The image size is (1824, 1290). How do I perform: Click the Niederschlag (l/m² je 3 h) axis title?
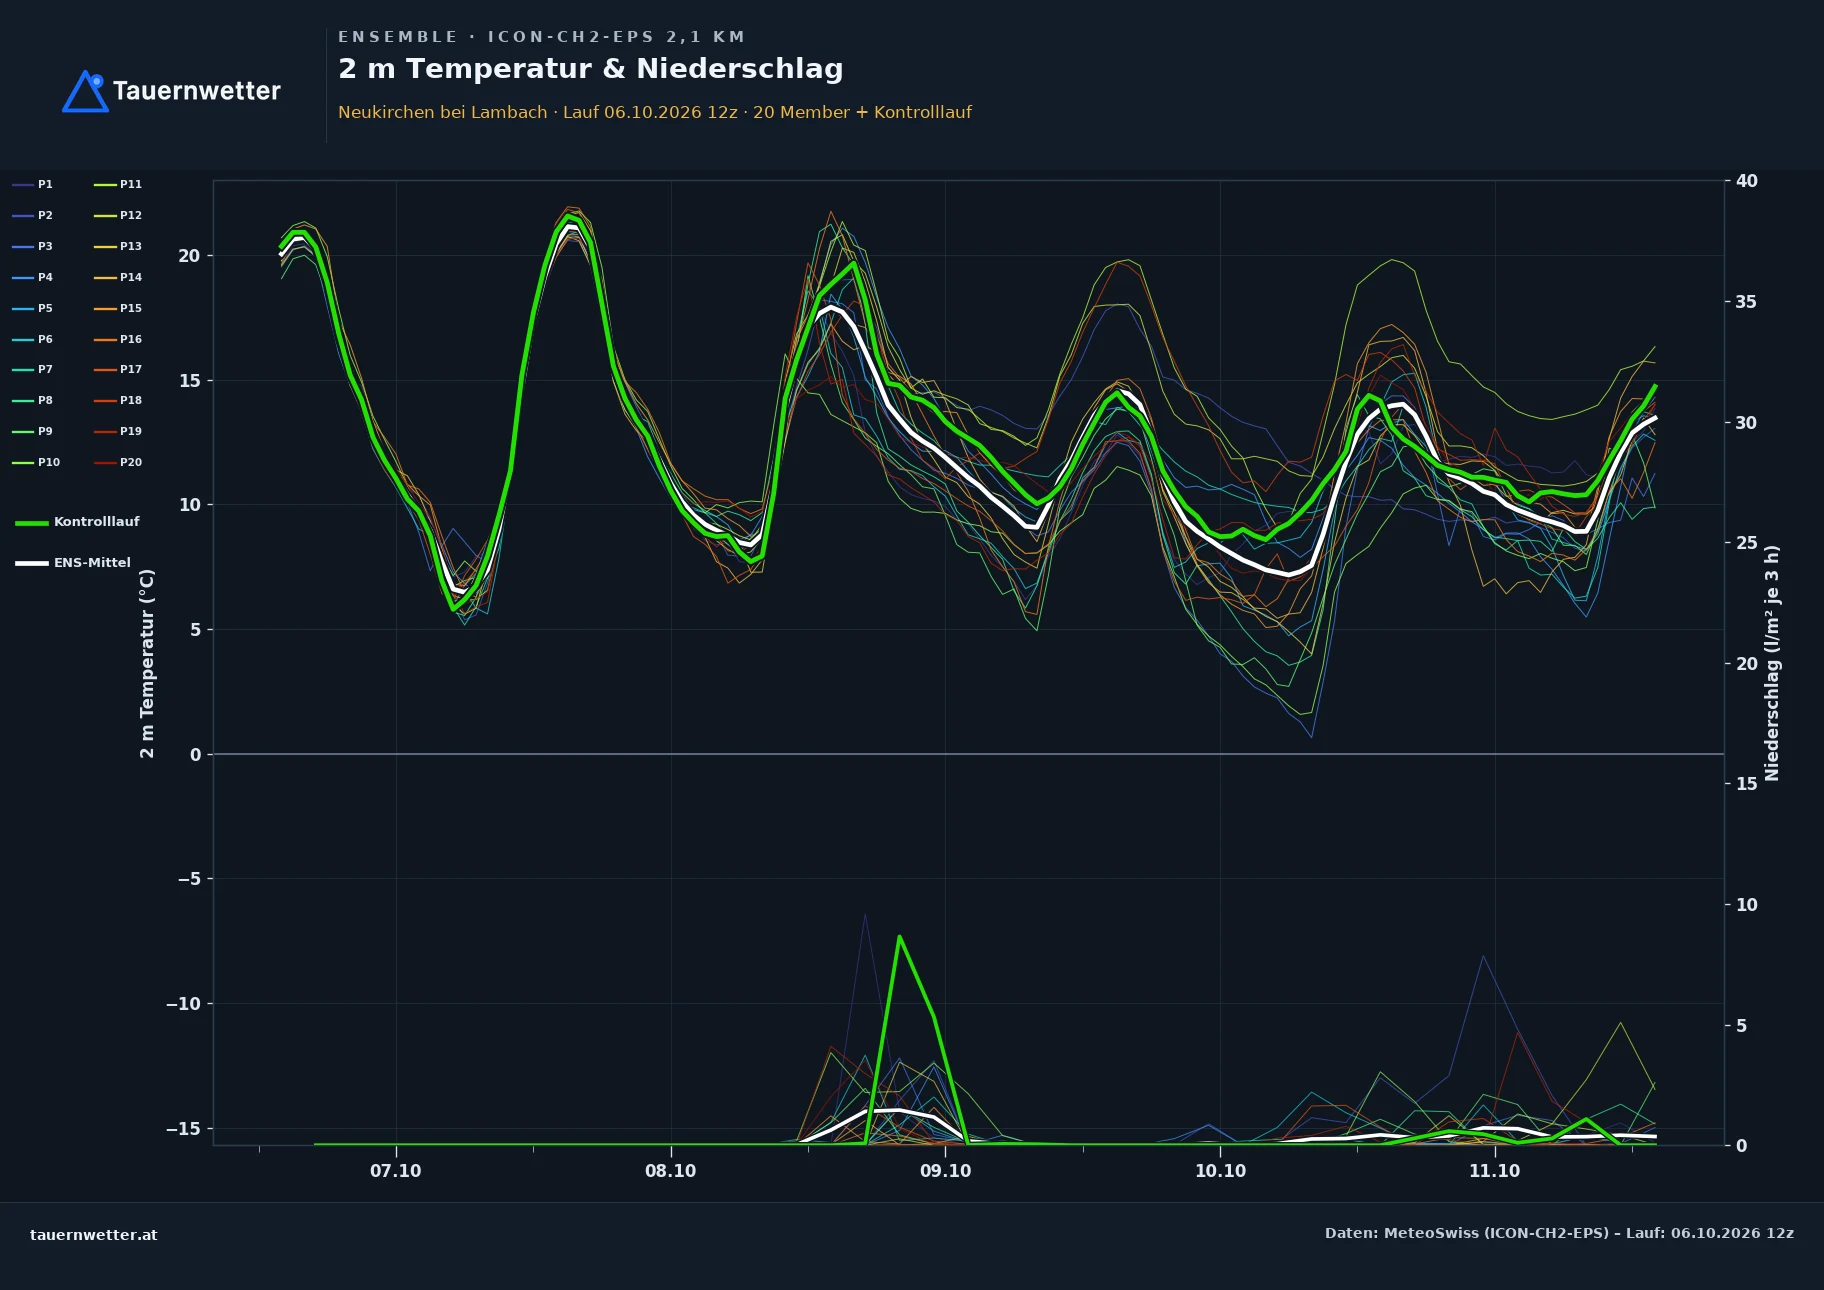(x=1772, y=663)
